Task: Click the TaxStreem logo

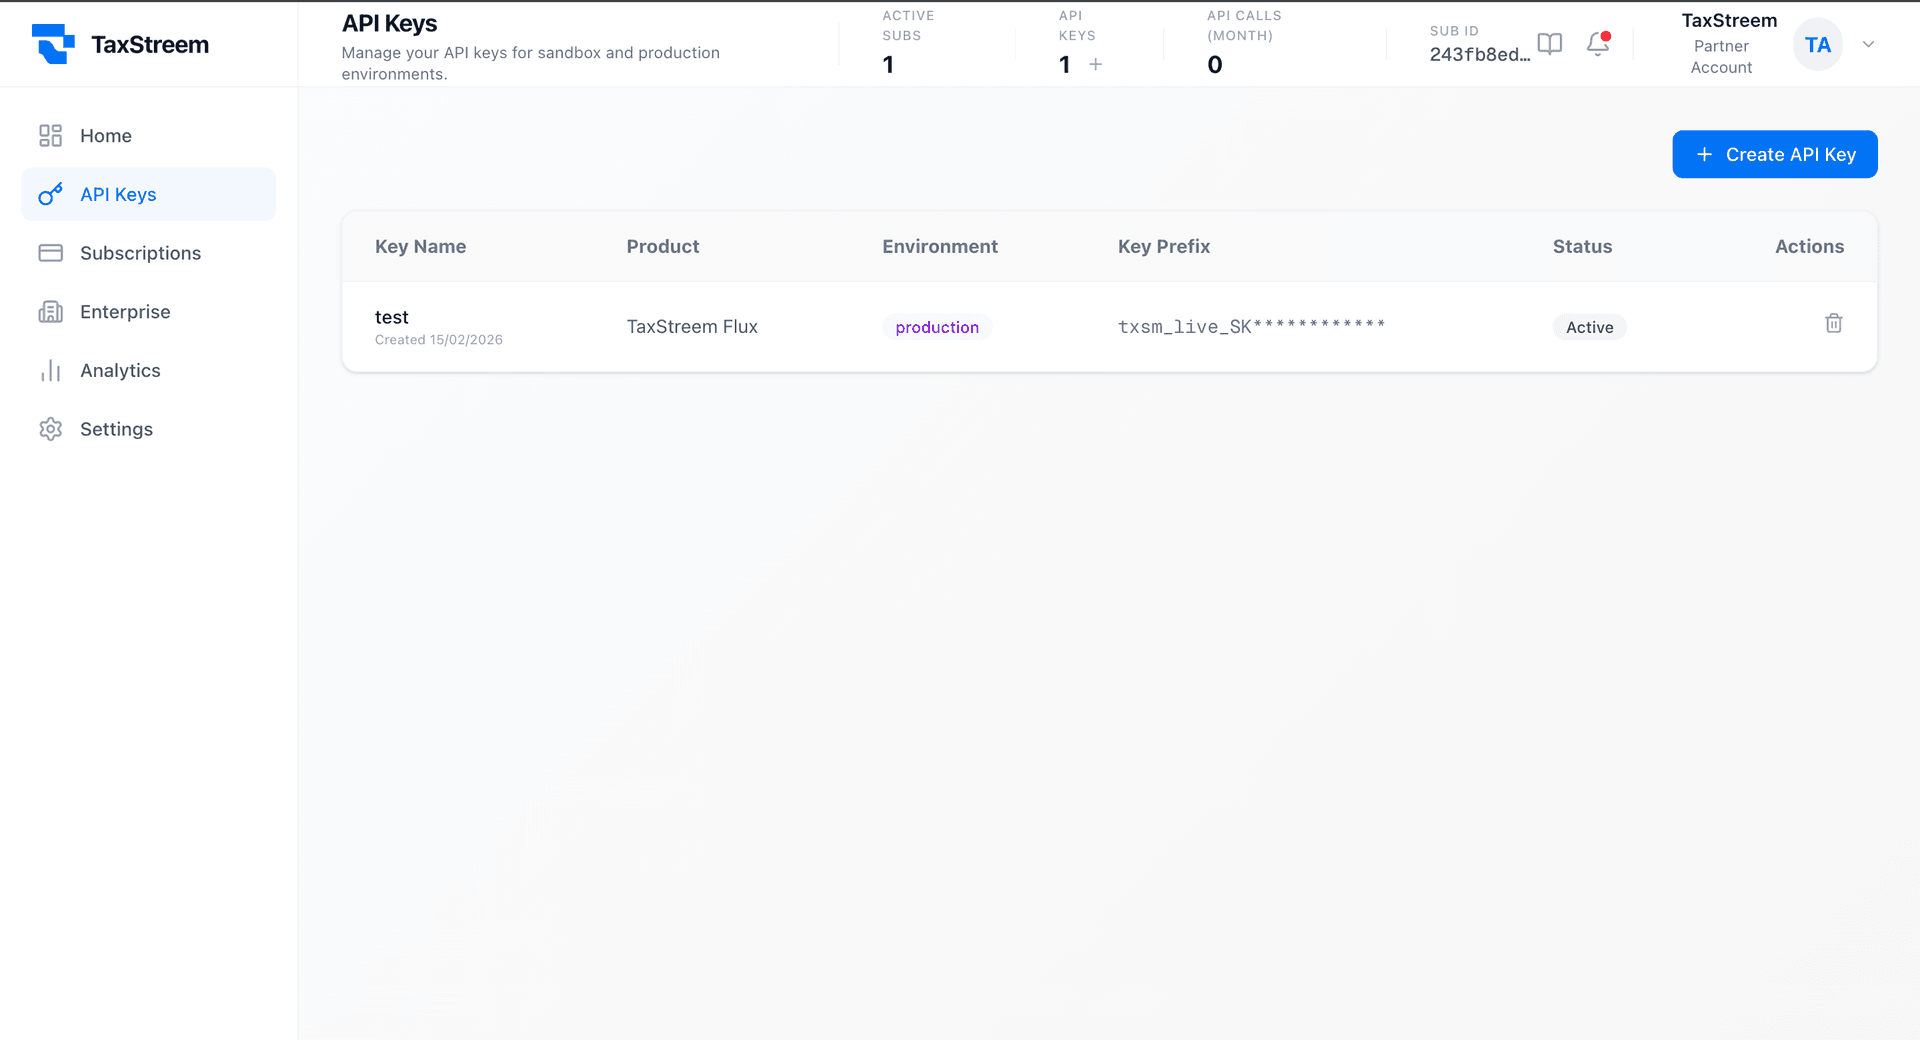Action: [x=120, y=44]
